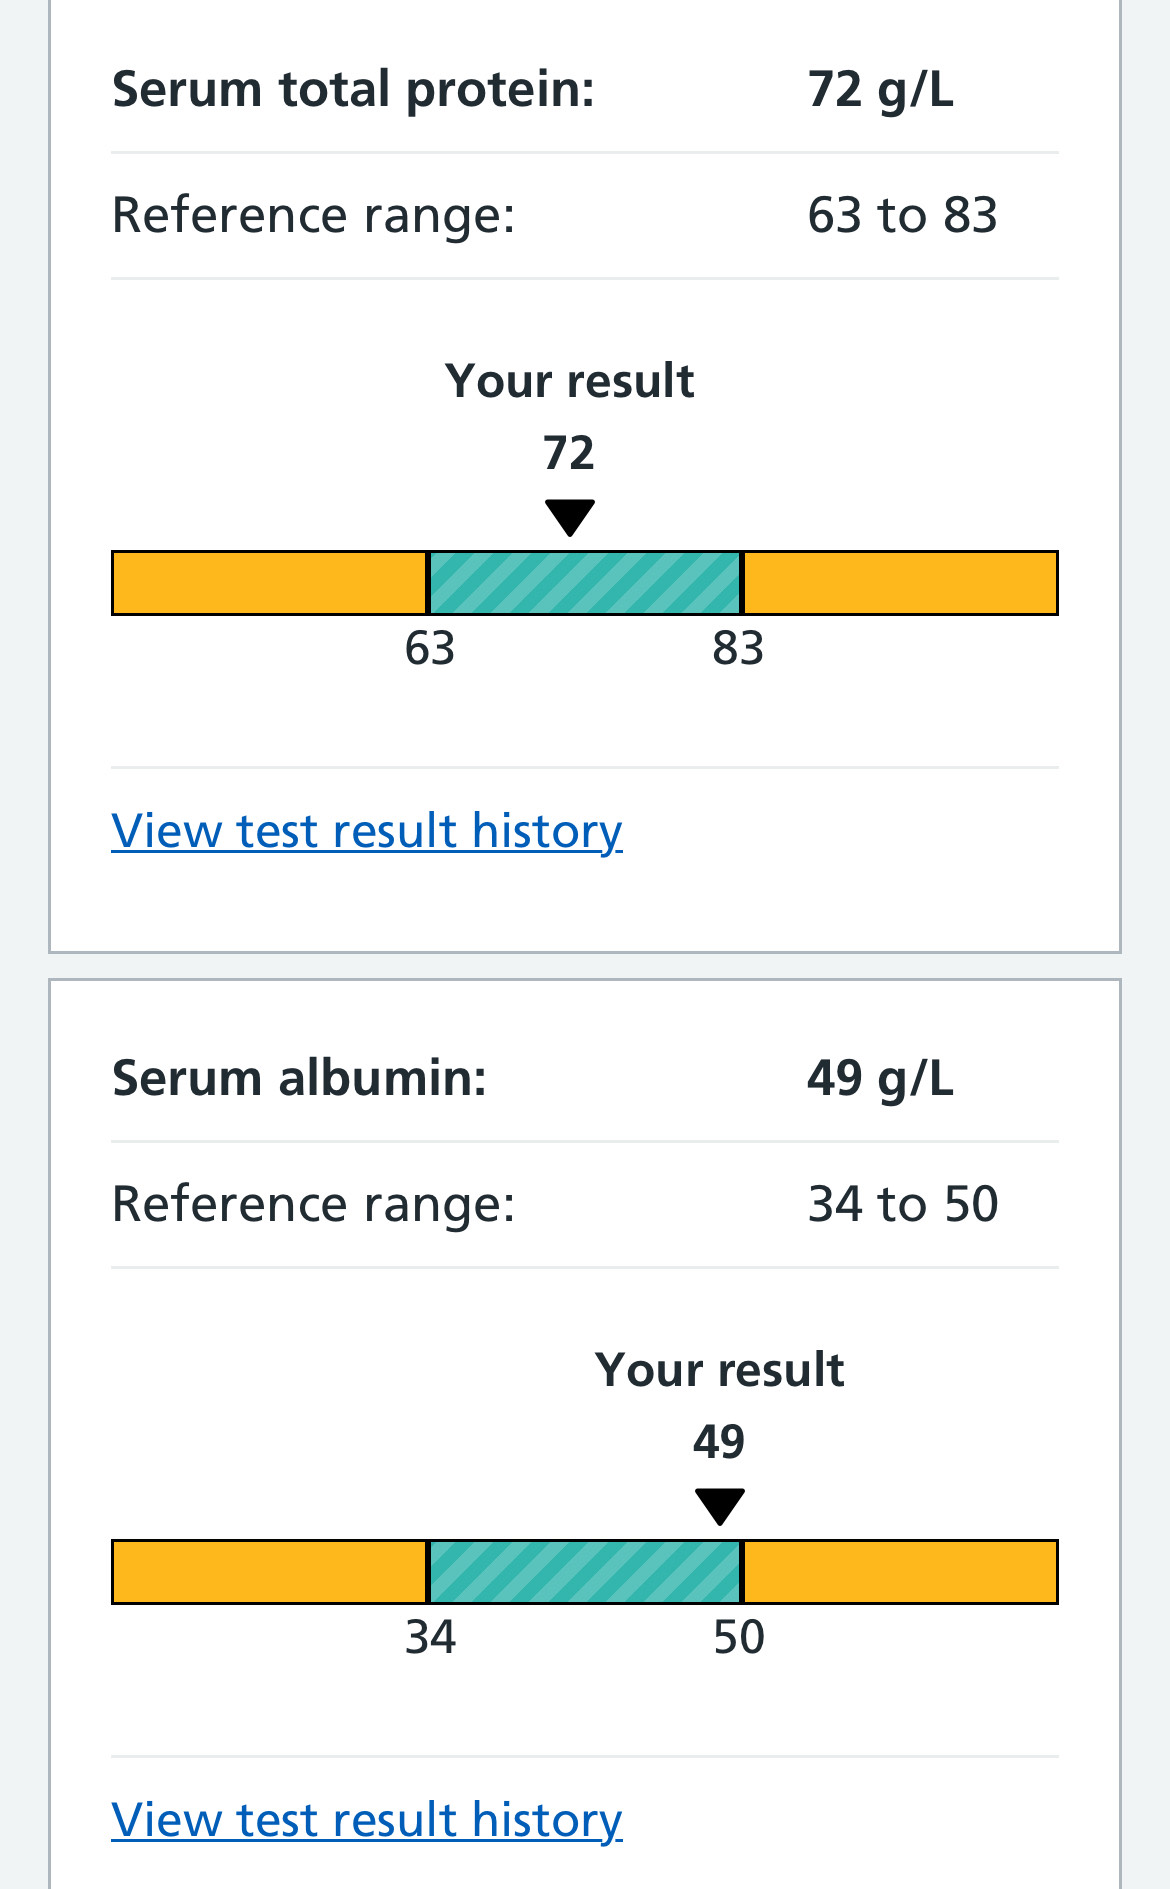Image resolution: width=1170 pixels, height=1889 pixels.
Task: Click right orange segment of albumin range bar
Action: click(x=900, y=1572)
